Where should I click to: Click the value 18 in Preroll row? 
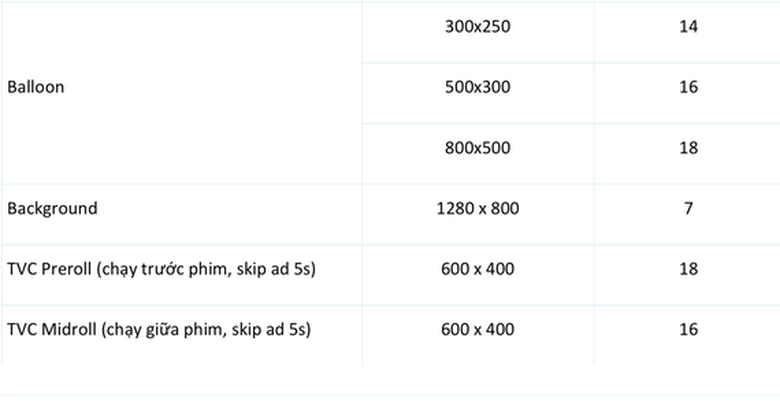[688, 269]
